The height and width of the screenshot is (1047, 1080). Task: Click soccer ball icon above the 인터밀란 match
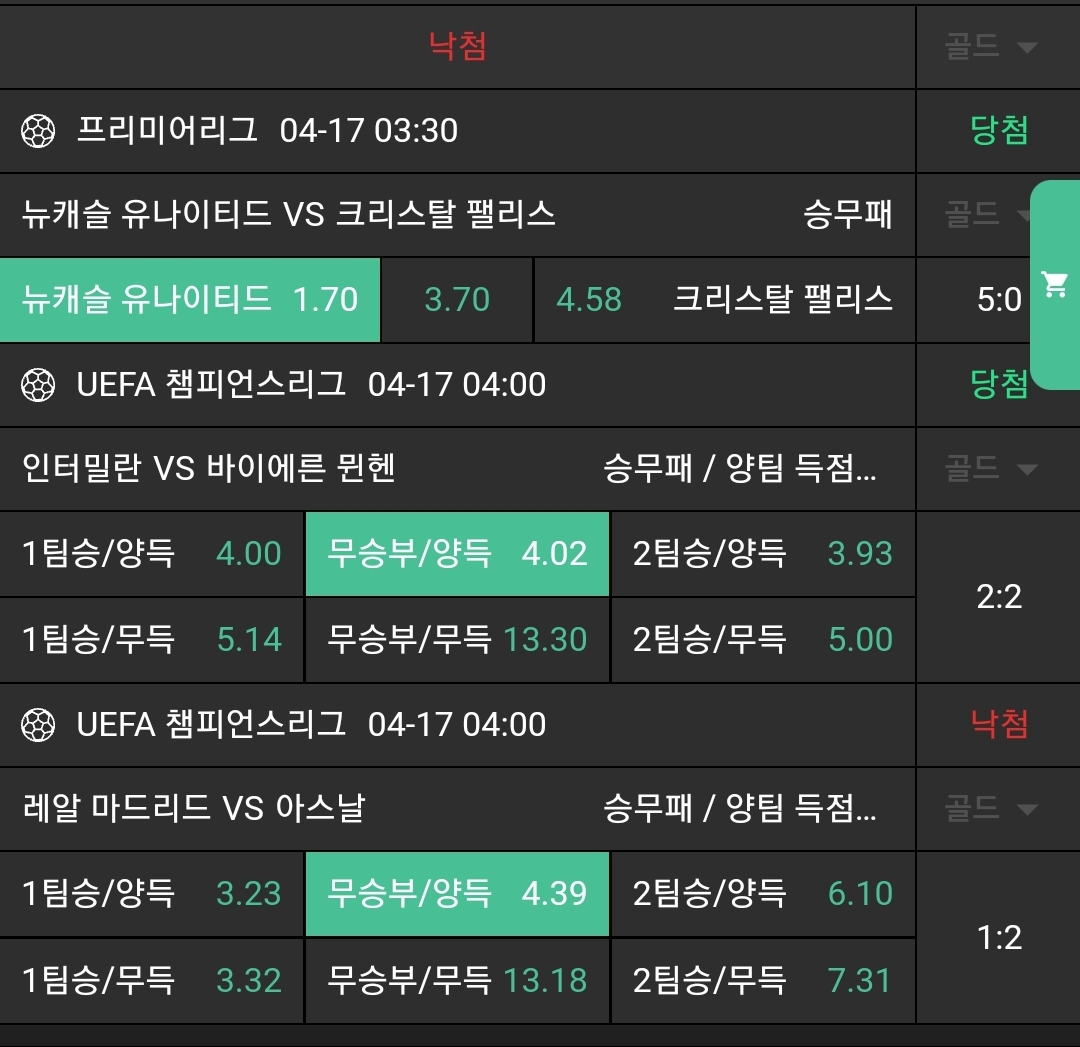pos(38,385)
